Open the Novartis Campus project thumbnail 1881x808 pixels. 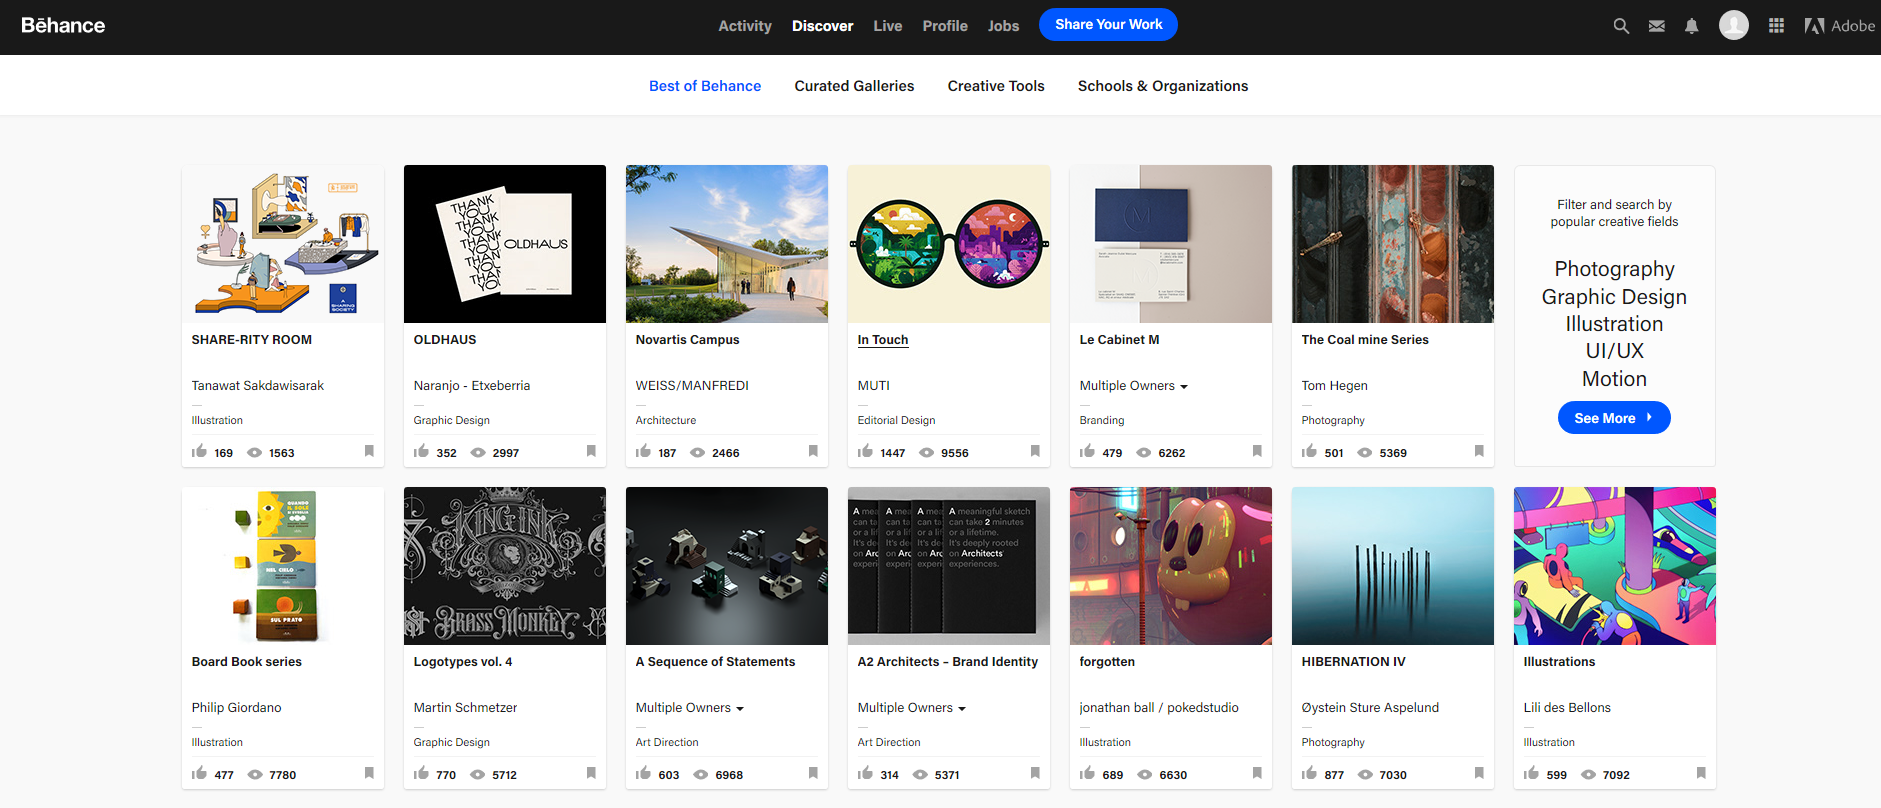pyautogui.click(x=727, y=244)
